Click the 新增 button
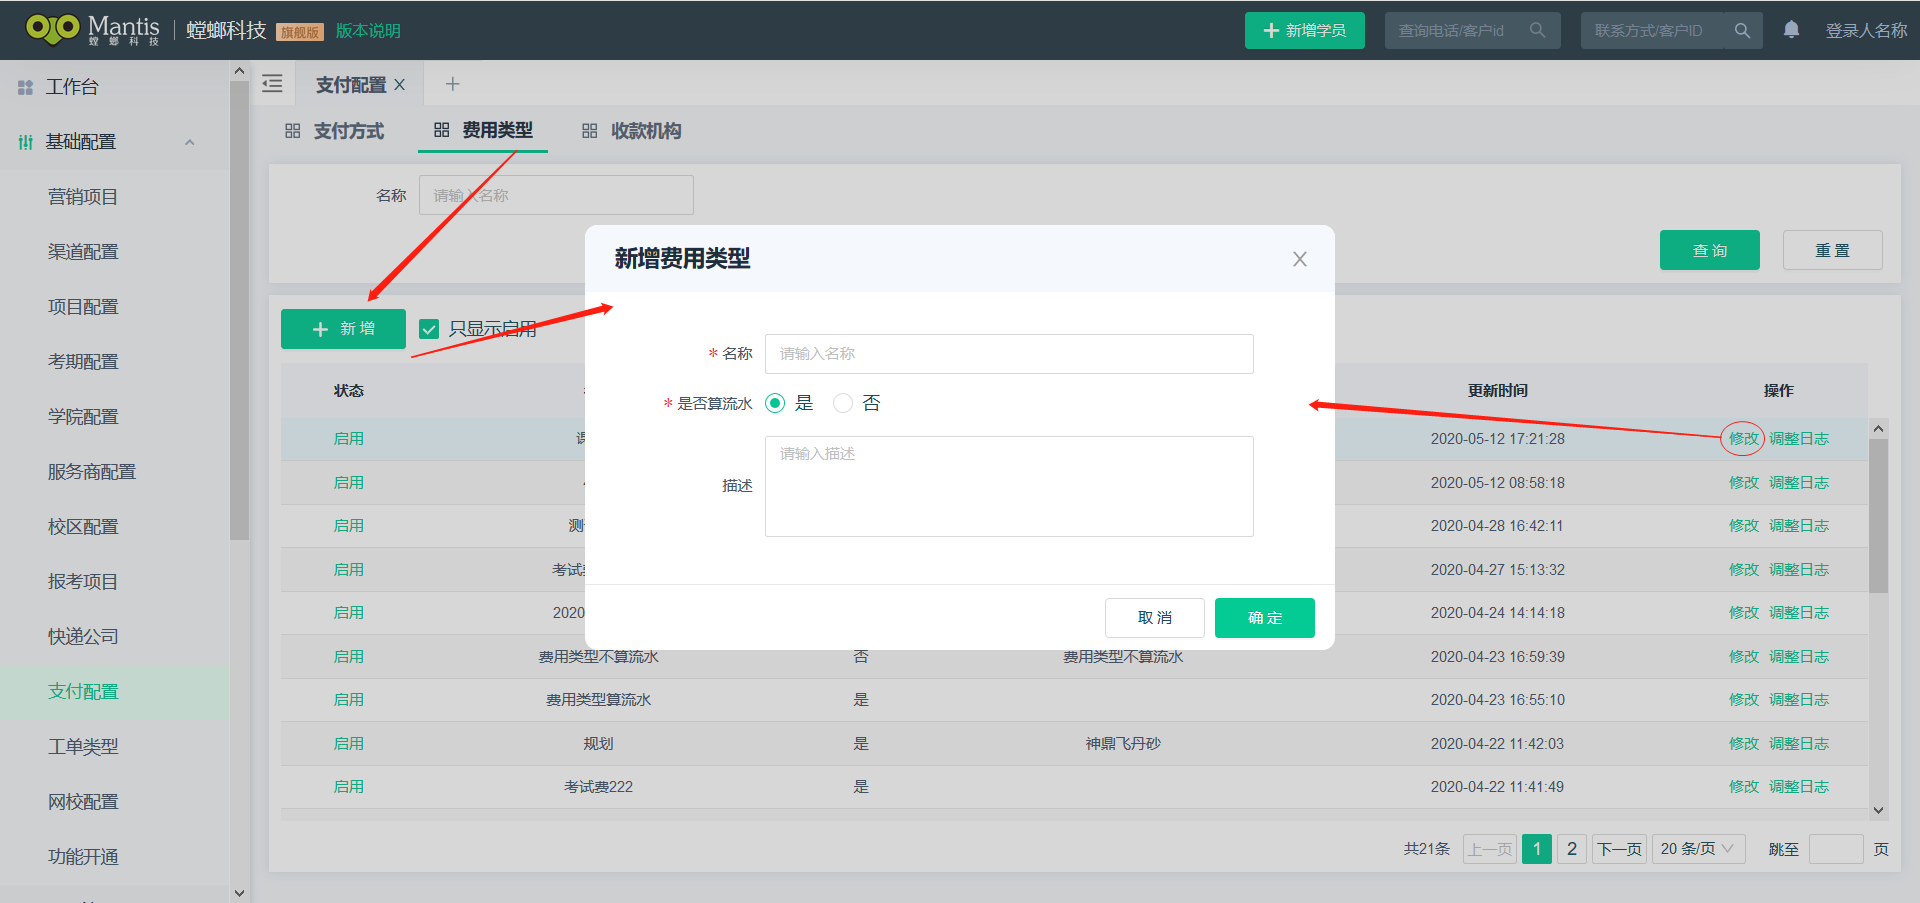Screen dimensions: 1920x903 343,329
